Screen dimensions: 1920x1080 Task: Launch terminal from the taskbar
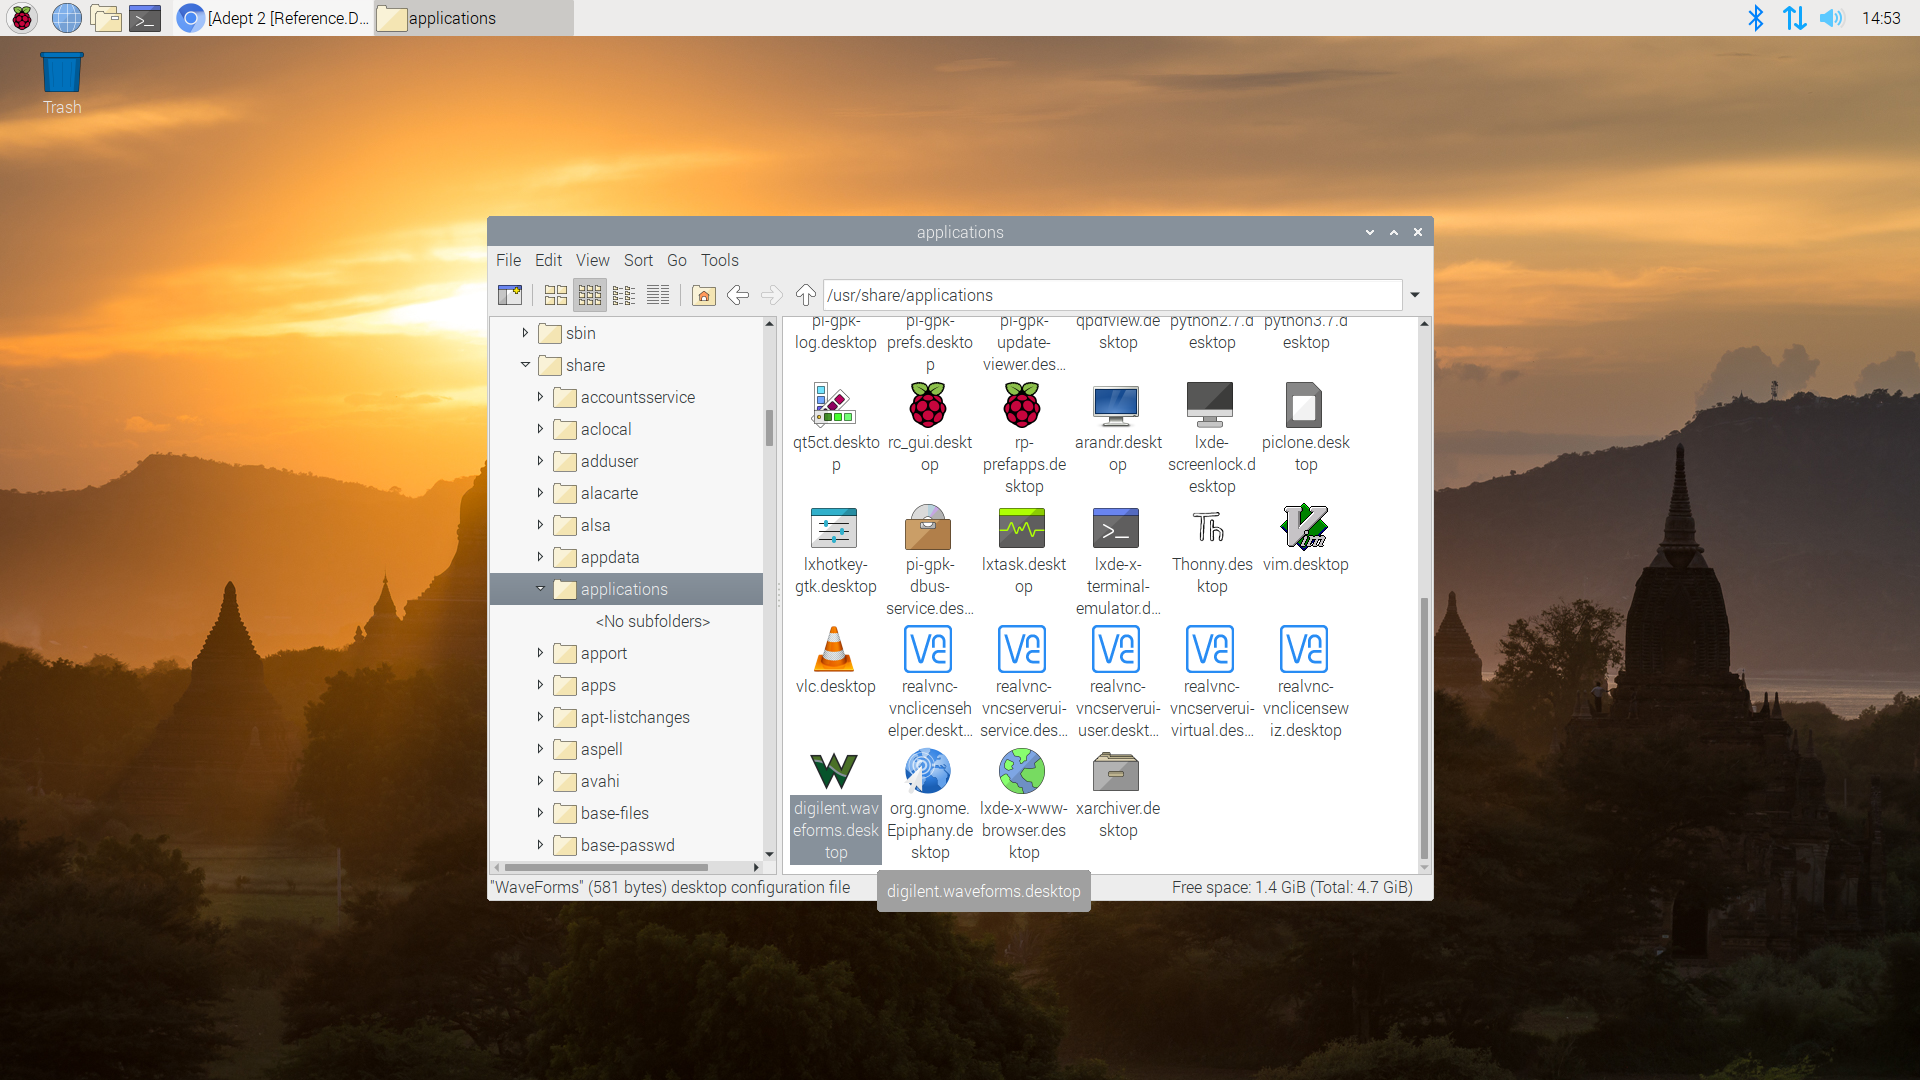point(145,18)
